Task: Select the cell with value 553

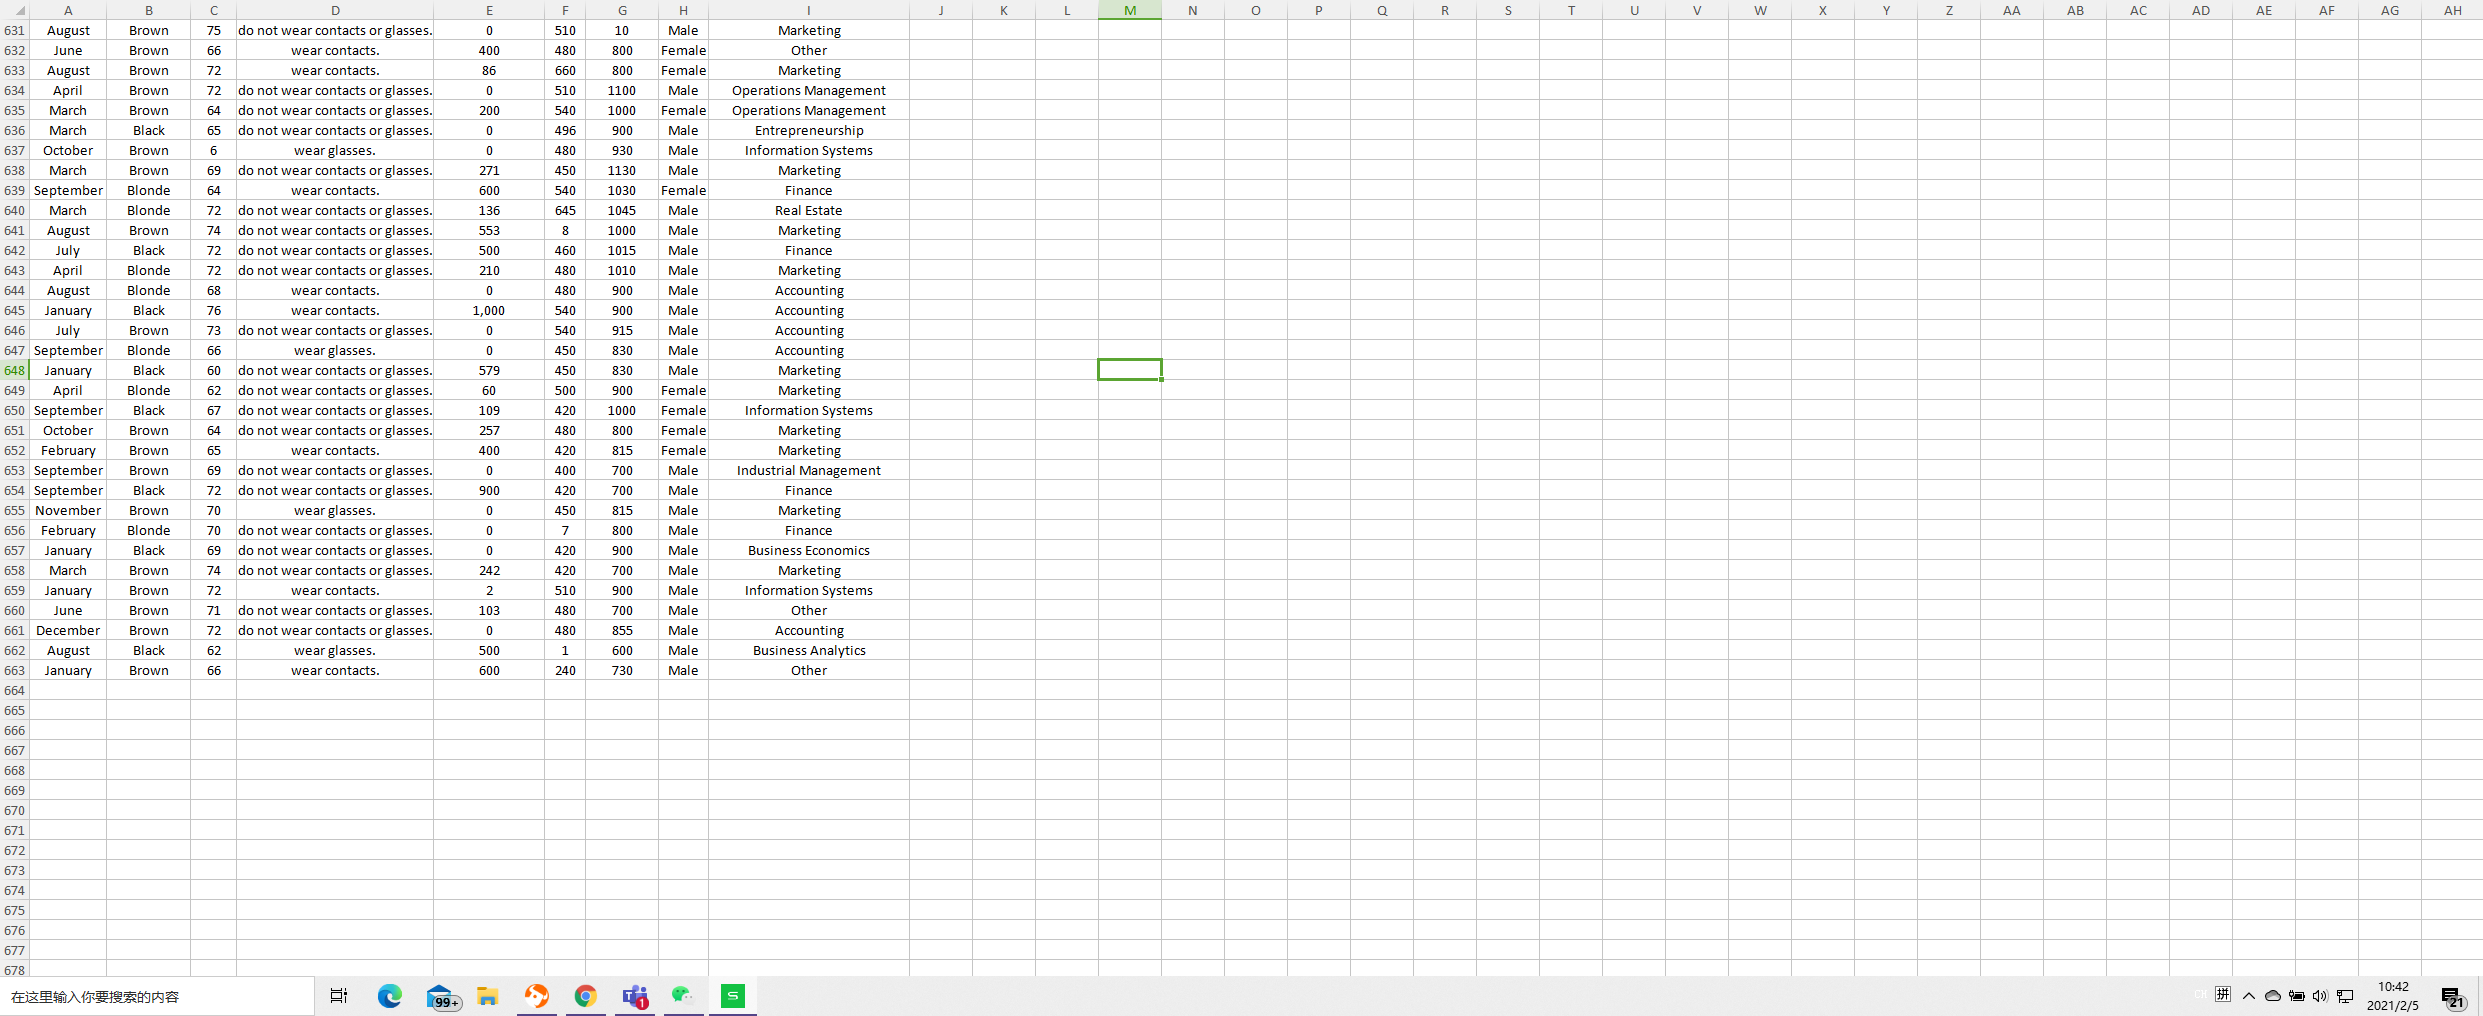Action: (x=489, y=230)
